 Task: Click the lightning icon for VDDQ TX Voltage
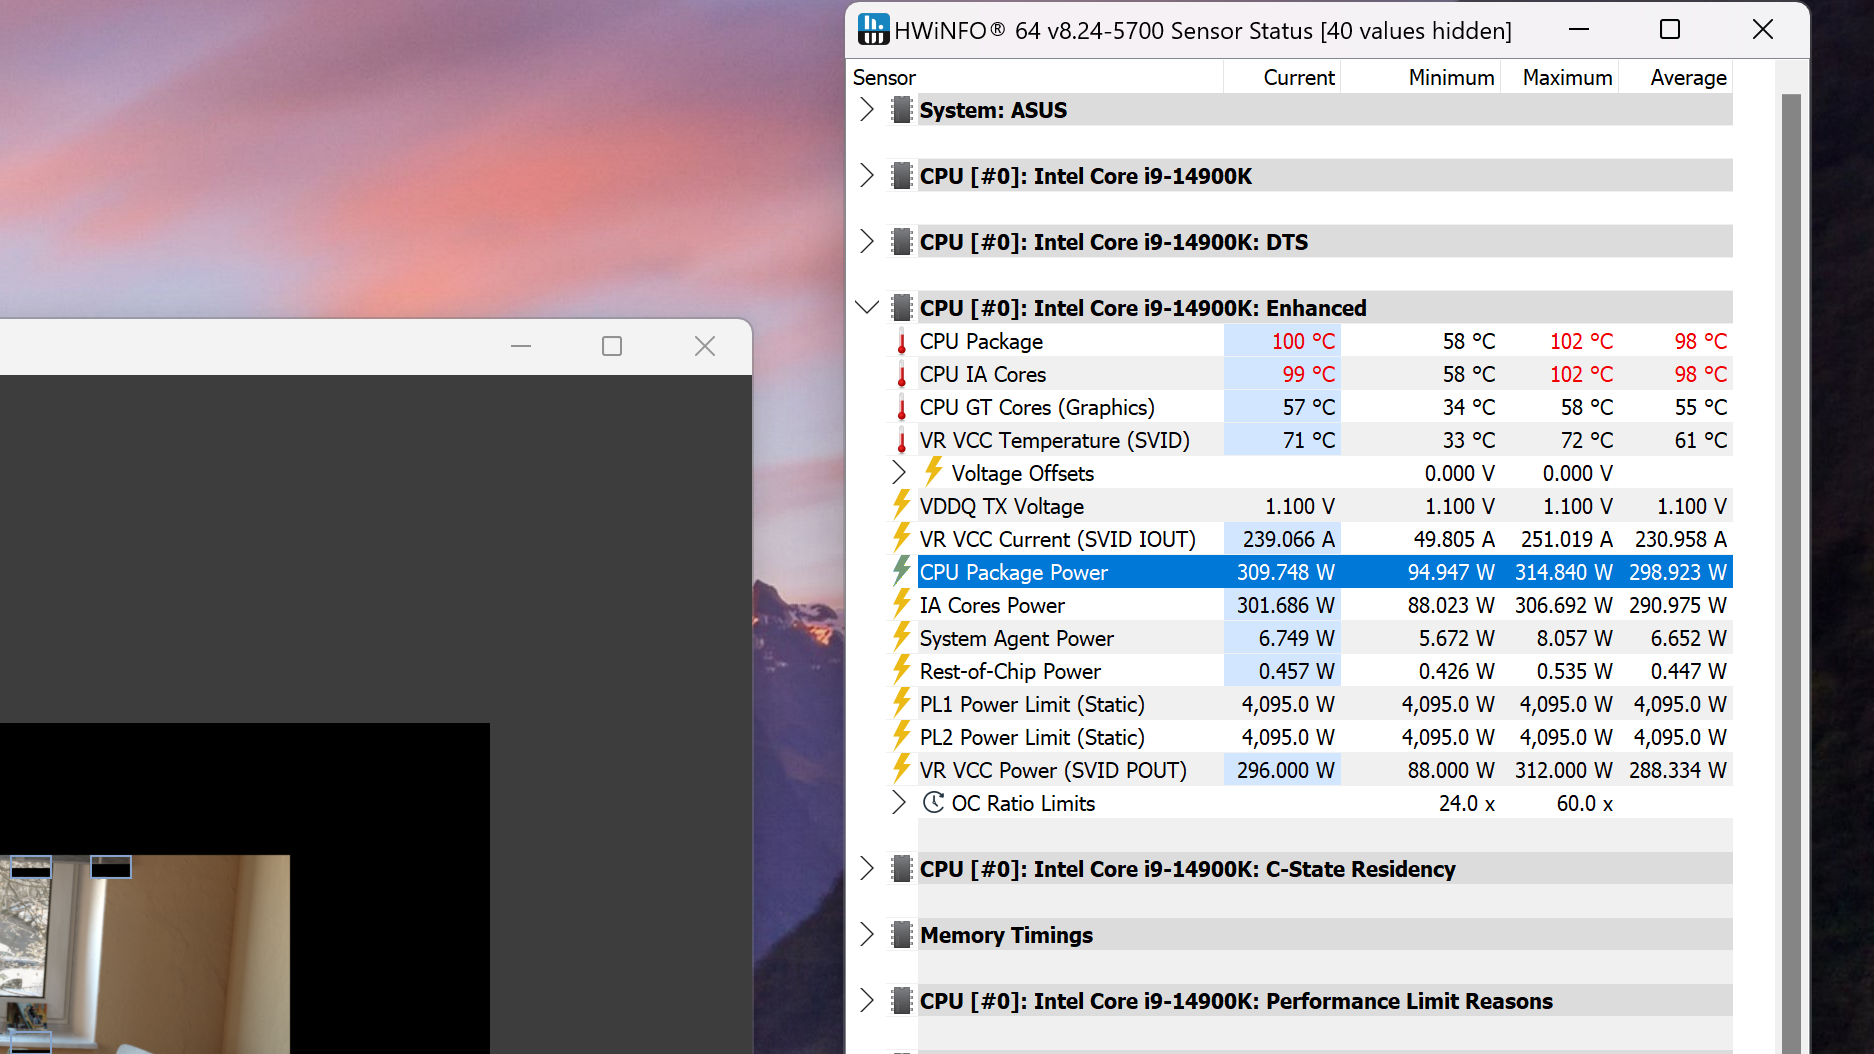(902, 504)
